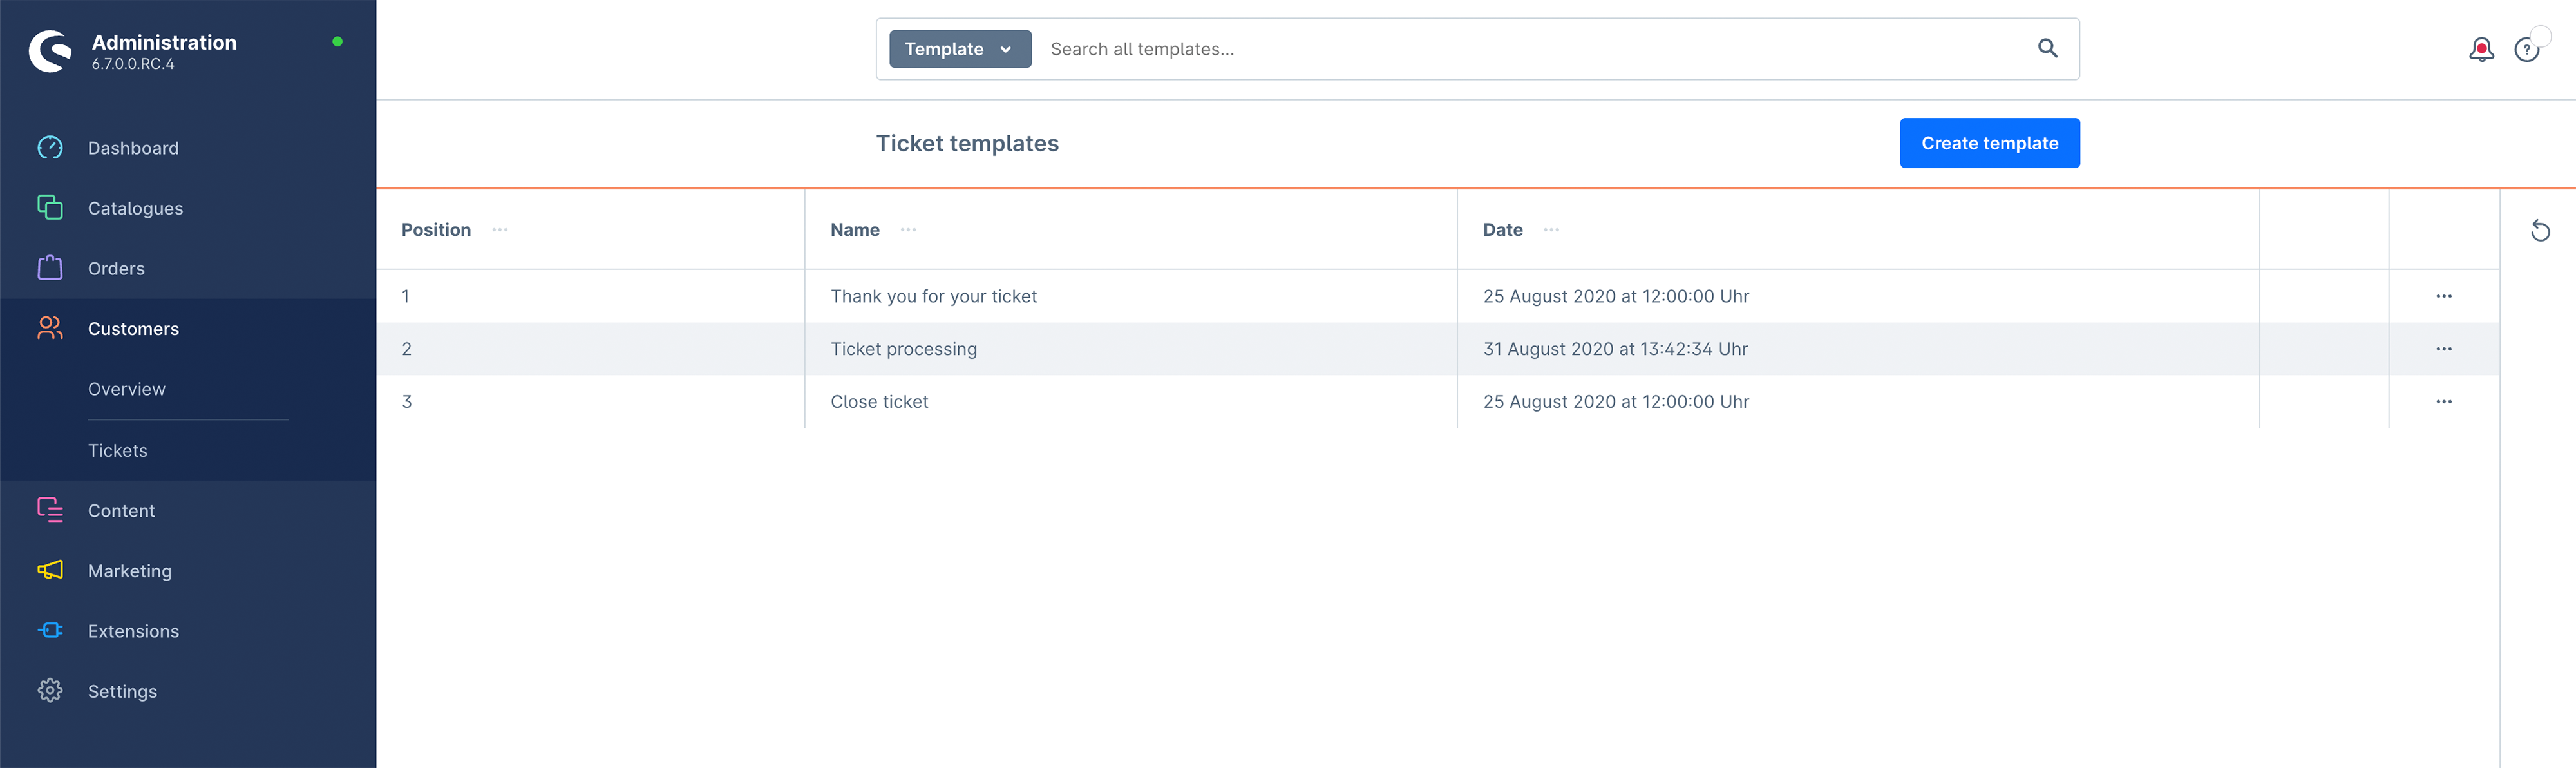The height and width of the screenshot is (768, 2576).
Task: Select Tickets in the Customers submenu
Action: 118,451
